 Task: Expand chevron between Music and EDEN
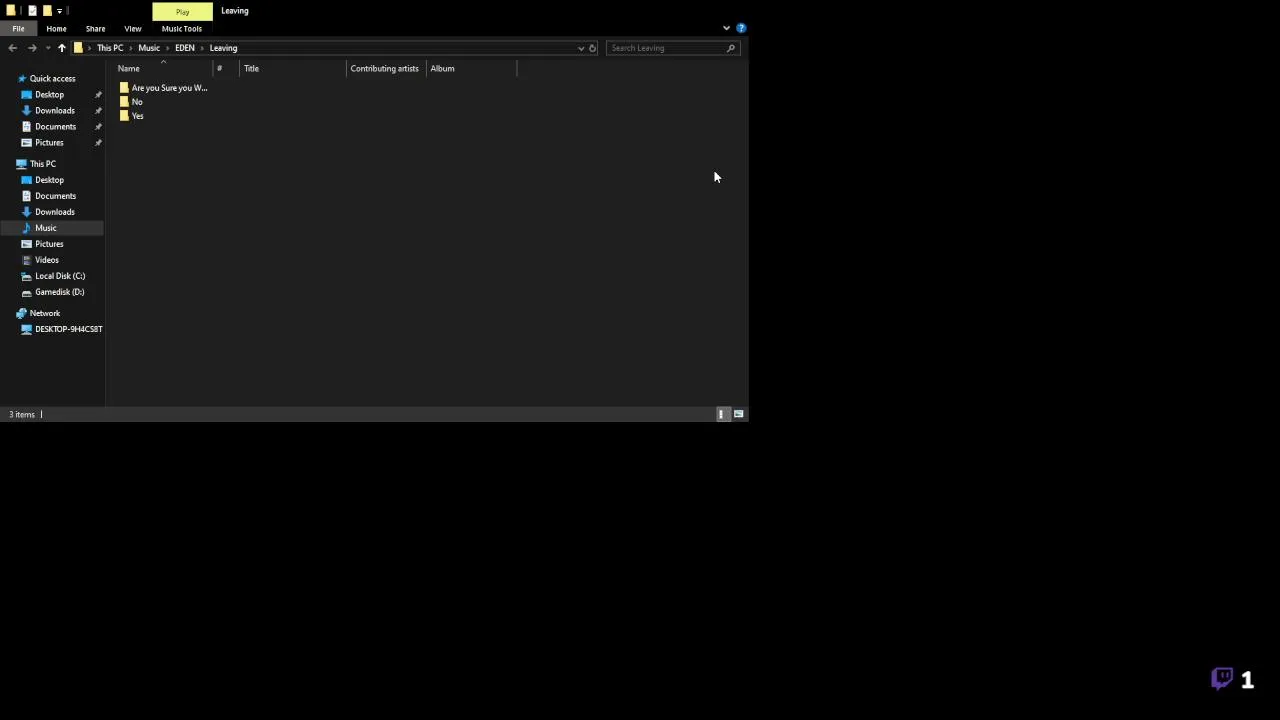[x=167, y=48]
